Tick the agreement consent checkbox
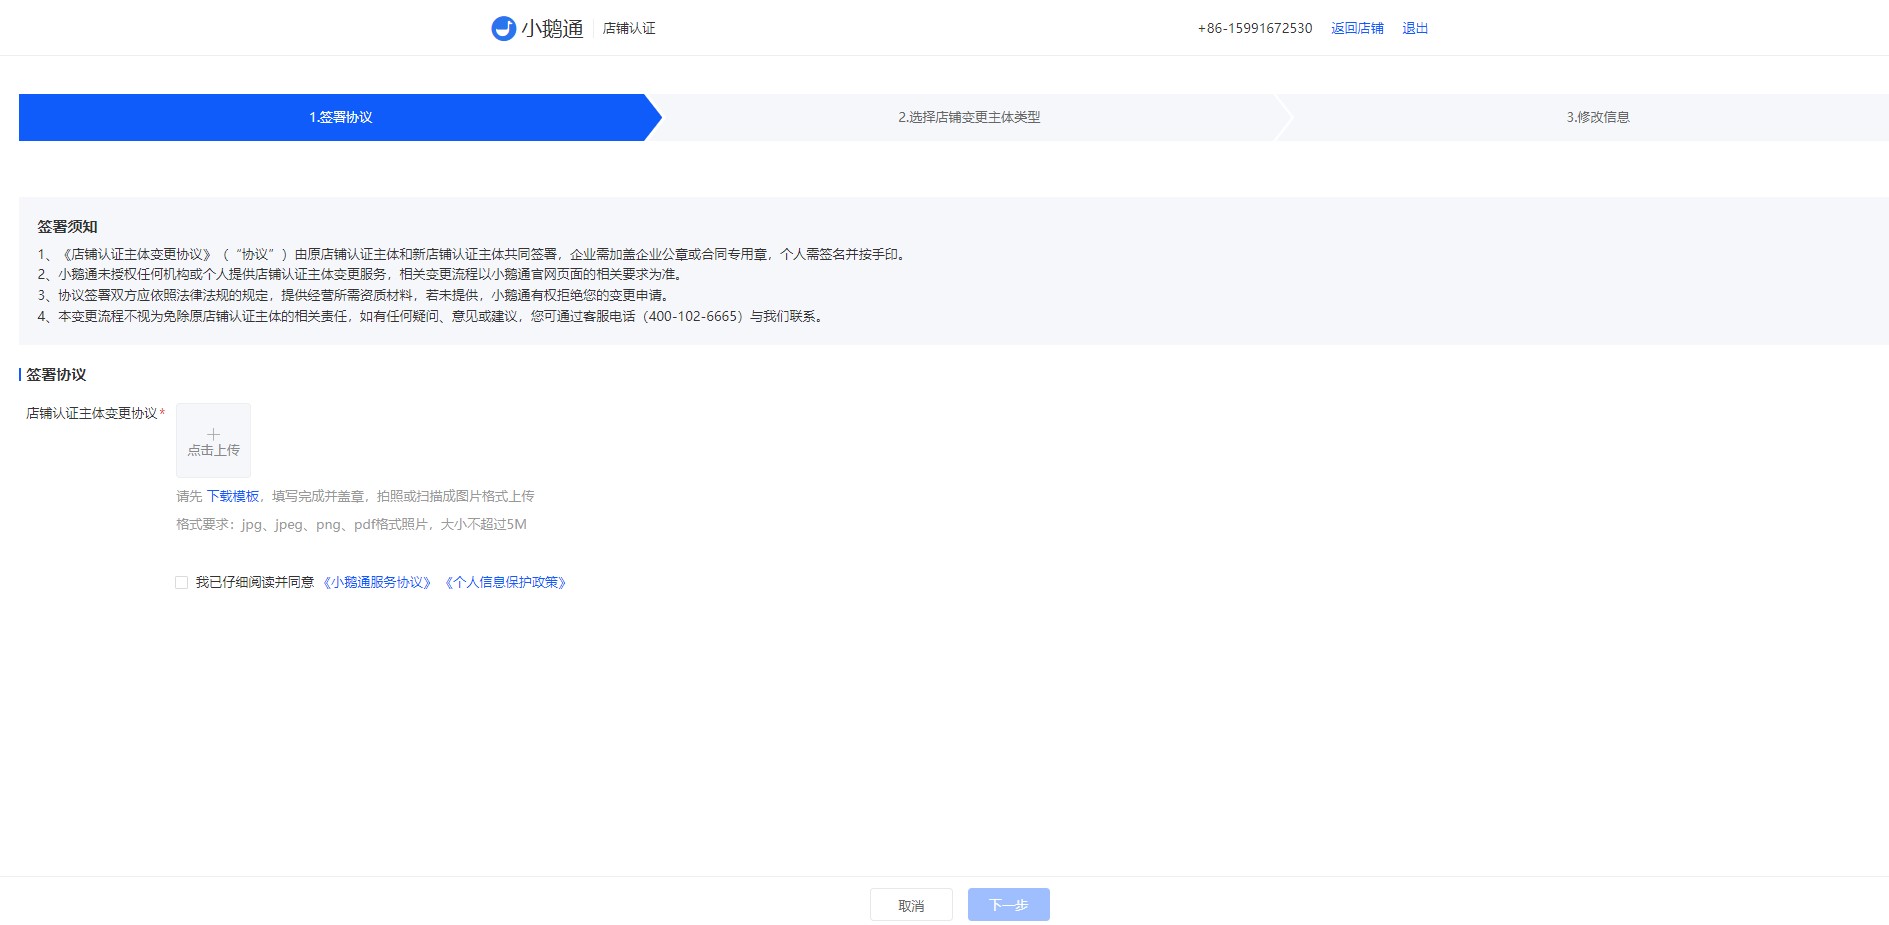The image size is (1889, 925). [x=181, y=582]
